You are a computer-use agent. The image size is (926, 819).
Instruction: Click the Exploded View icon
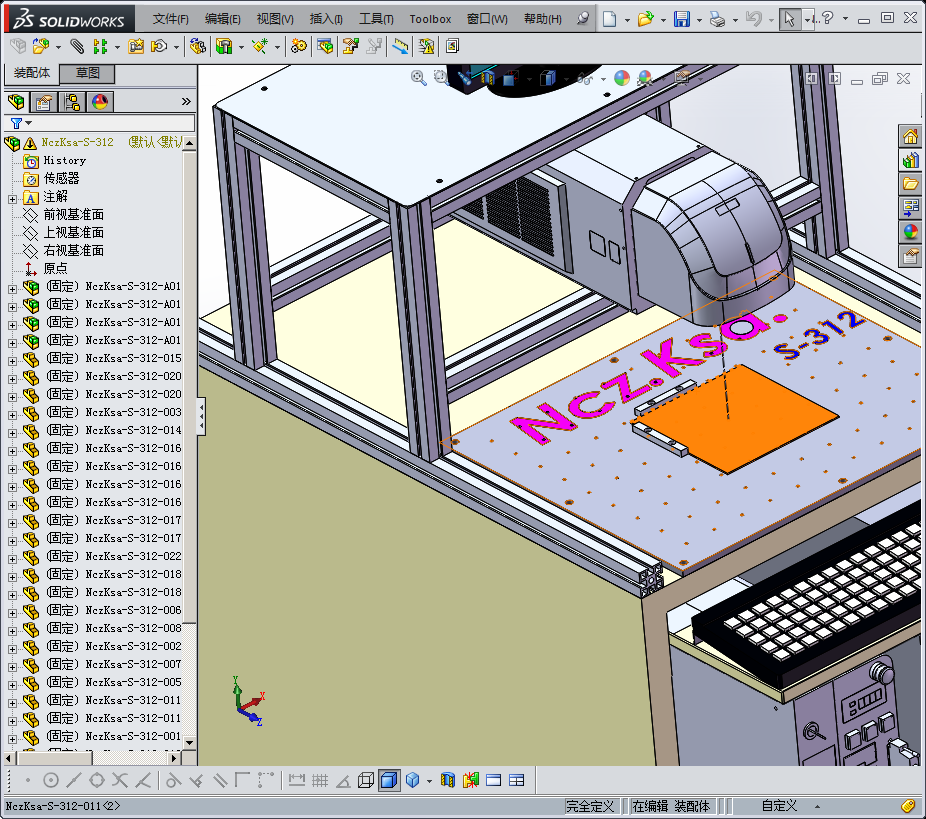[x=351, y=46]
